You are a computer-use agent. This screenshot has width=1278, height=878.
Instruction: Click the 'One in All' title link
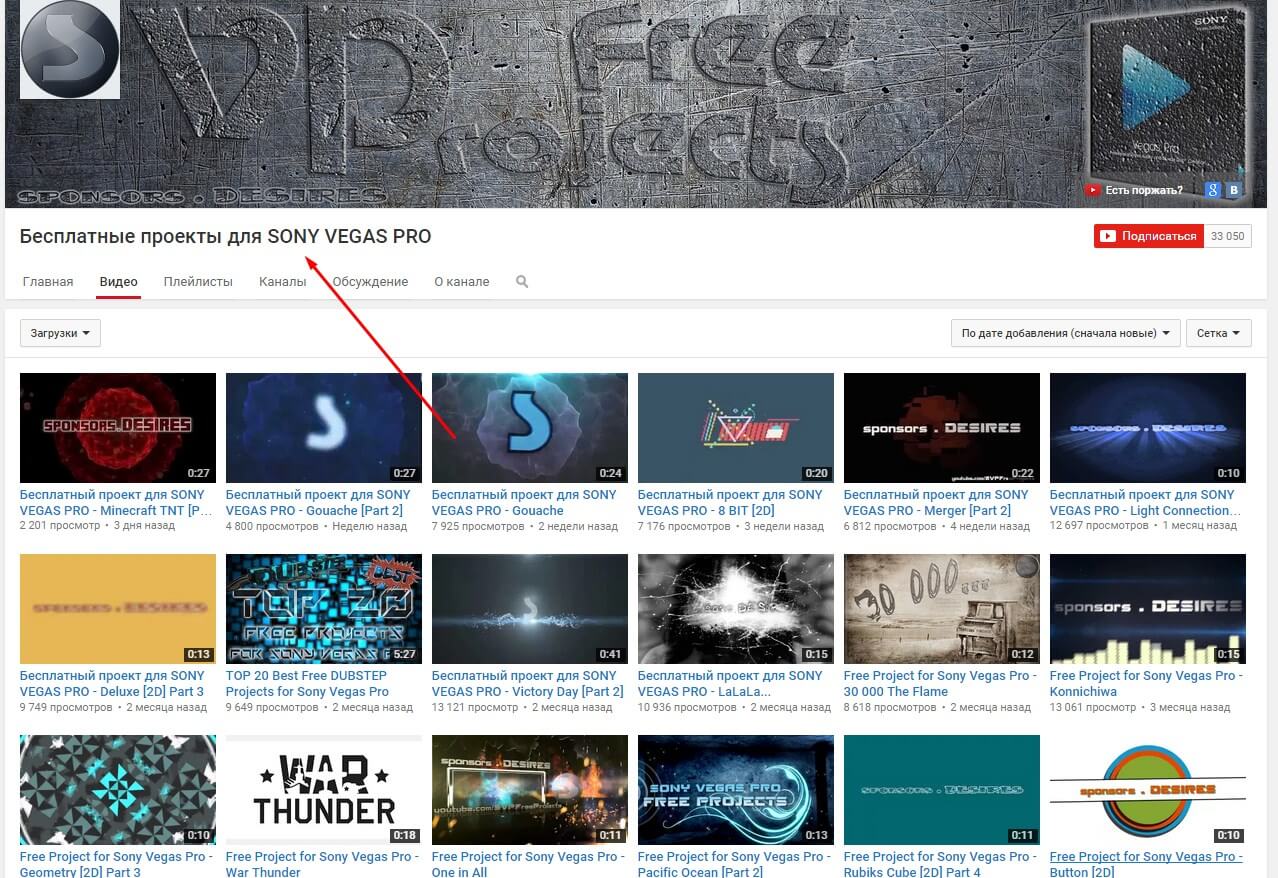click(528, 864)
